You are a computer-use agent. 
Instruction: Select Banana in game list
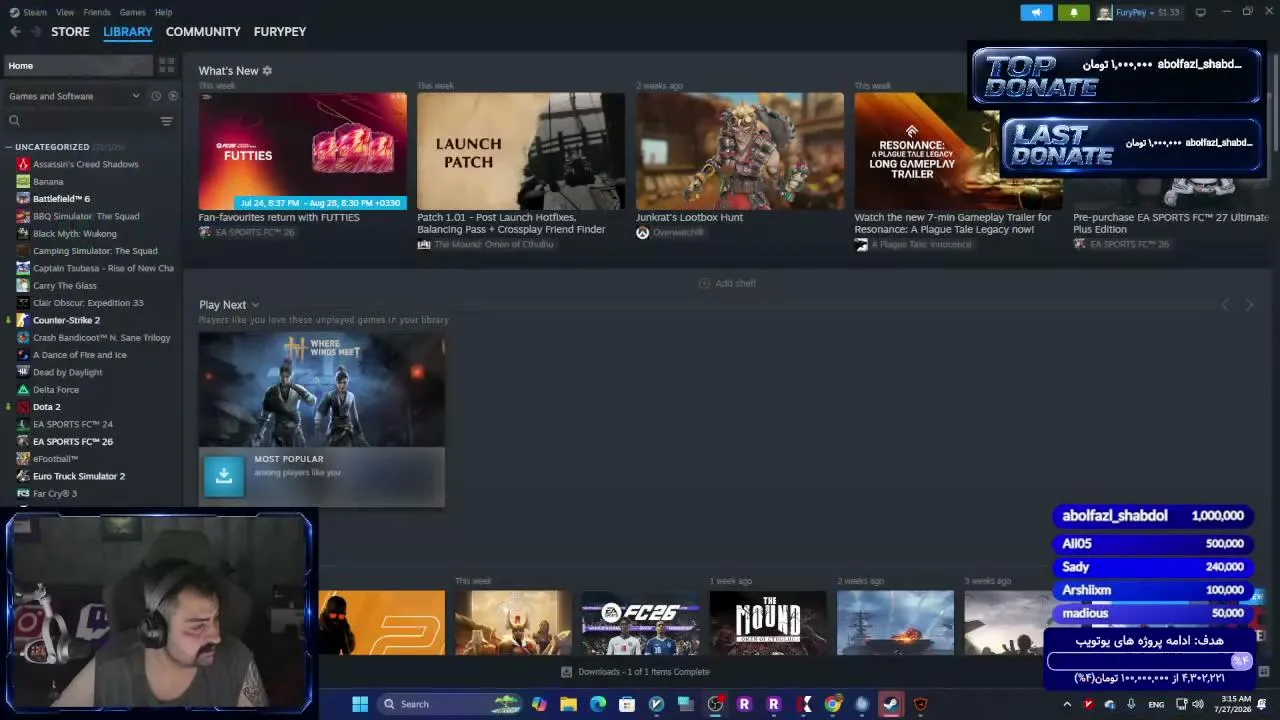click(x=48, y=182)
